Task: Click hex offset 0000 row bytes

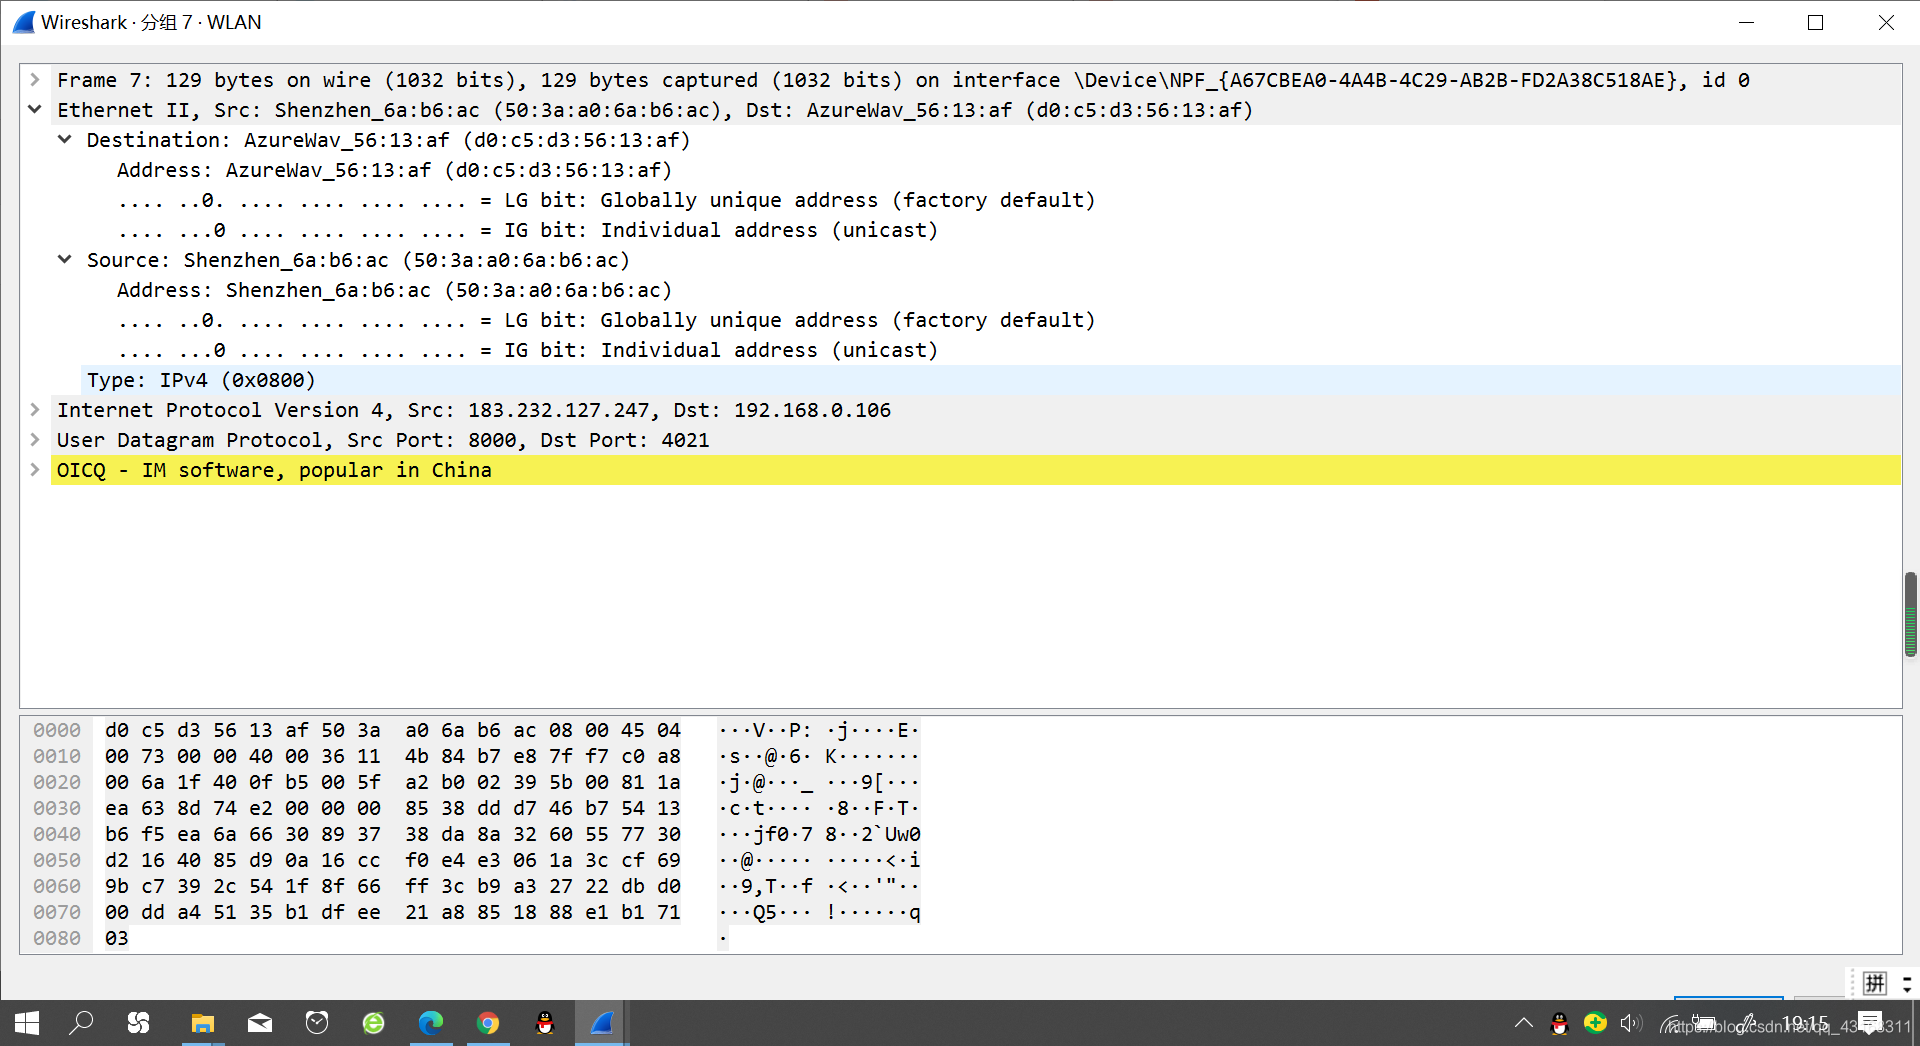Action: click(x=392, y=730)
